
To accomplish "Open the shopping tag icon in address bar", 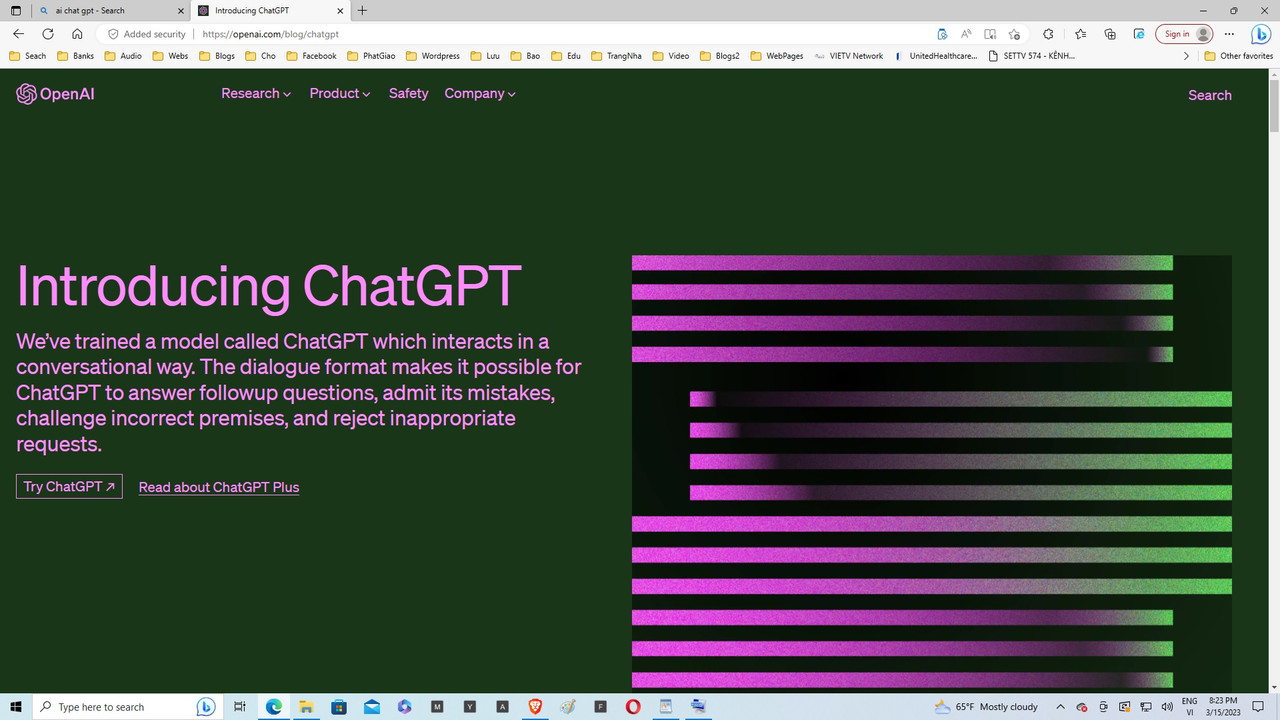I will (x=942, y=34).
